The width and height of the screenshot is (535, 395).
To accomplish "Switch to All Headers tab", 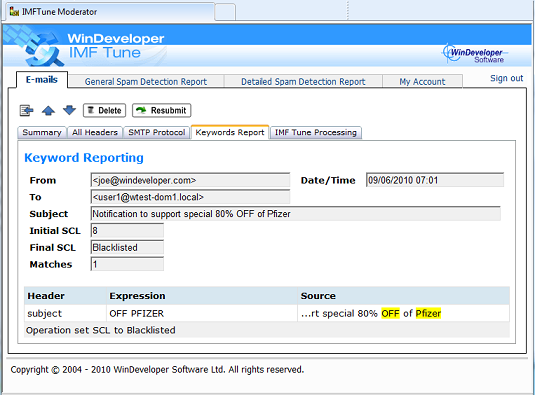I will click(x=95, y=132).
